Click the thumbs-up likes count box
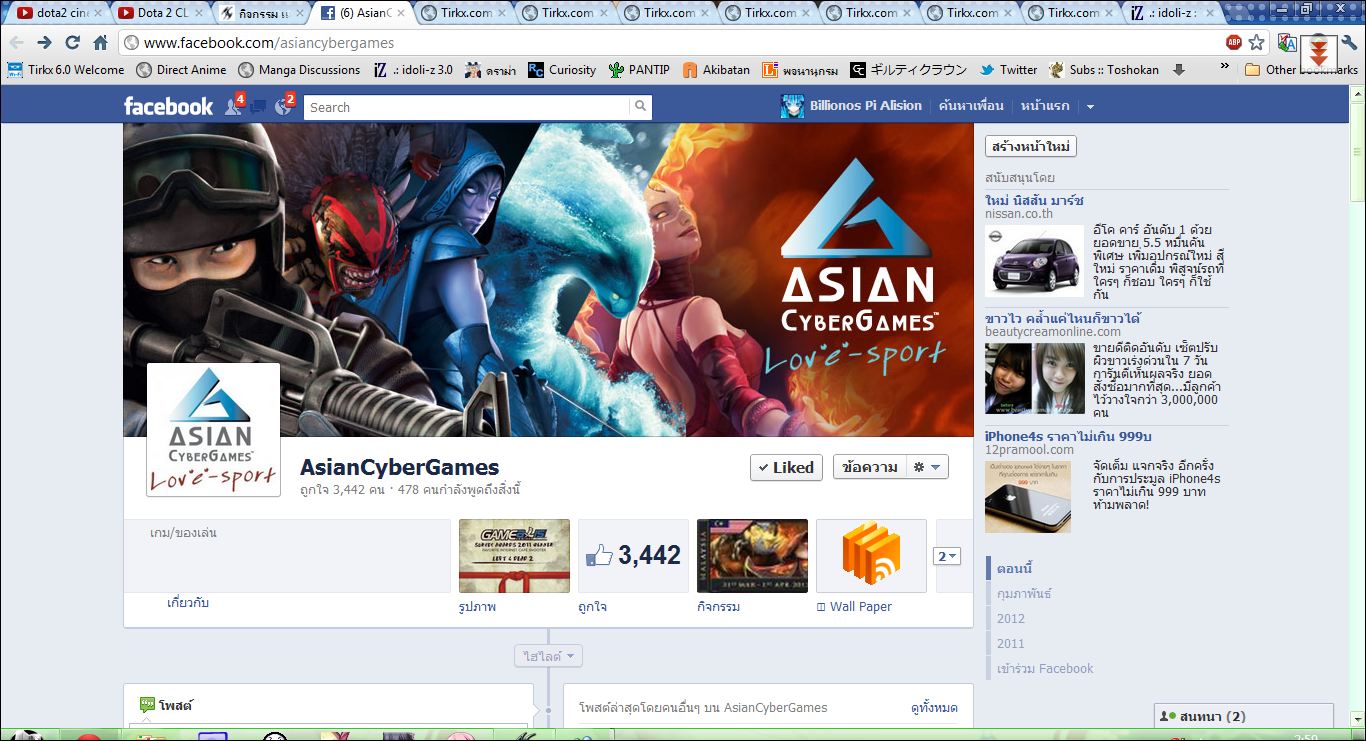The image size is (1366, 741). [x=633, y=555]
